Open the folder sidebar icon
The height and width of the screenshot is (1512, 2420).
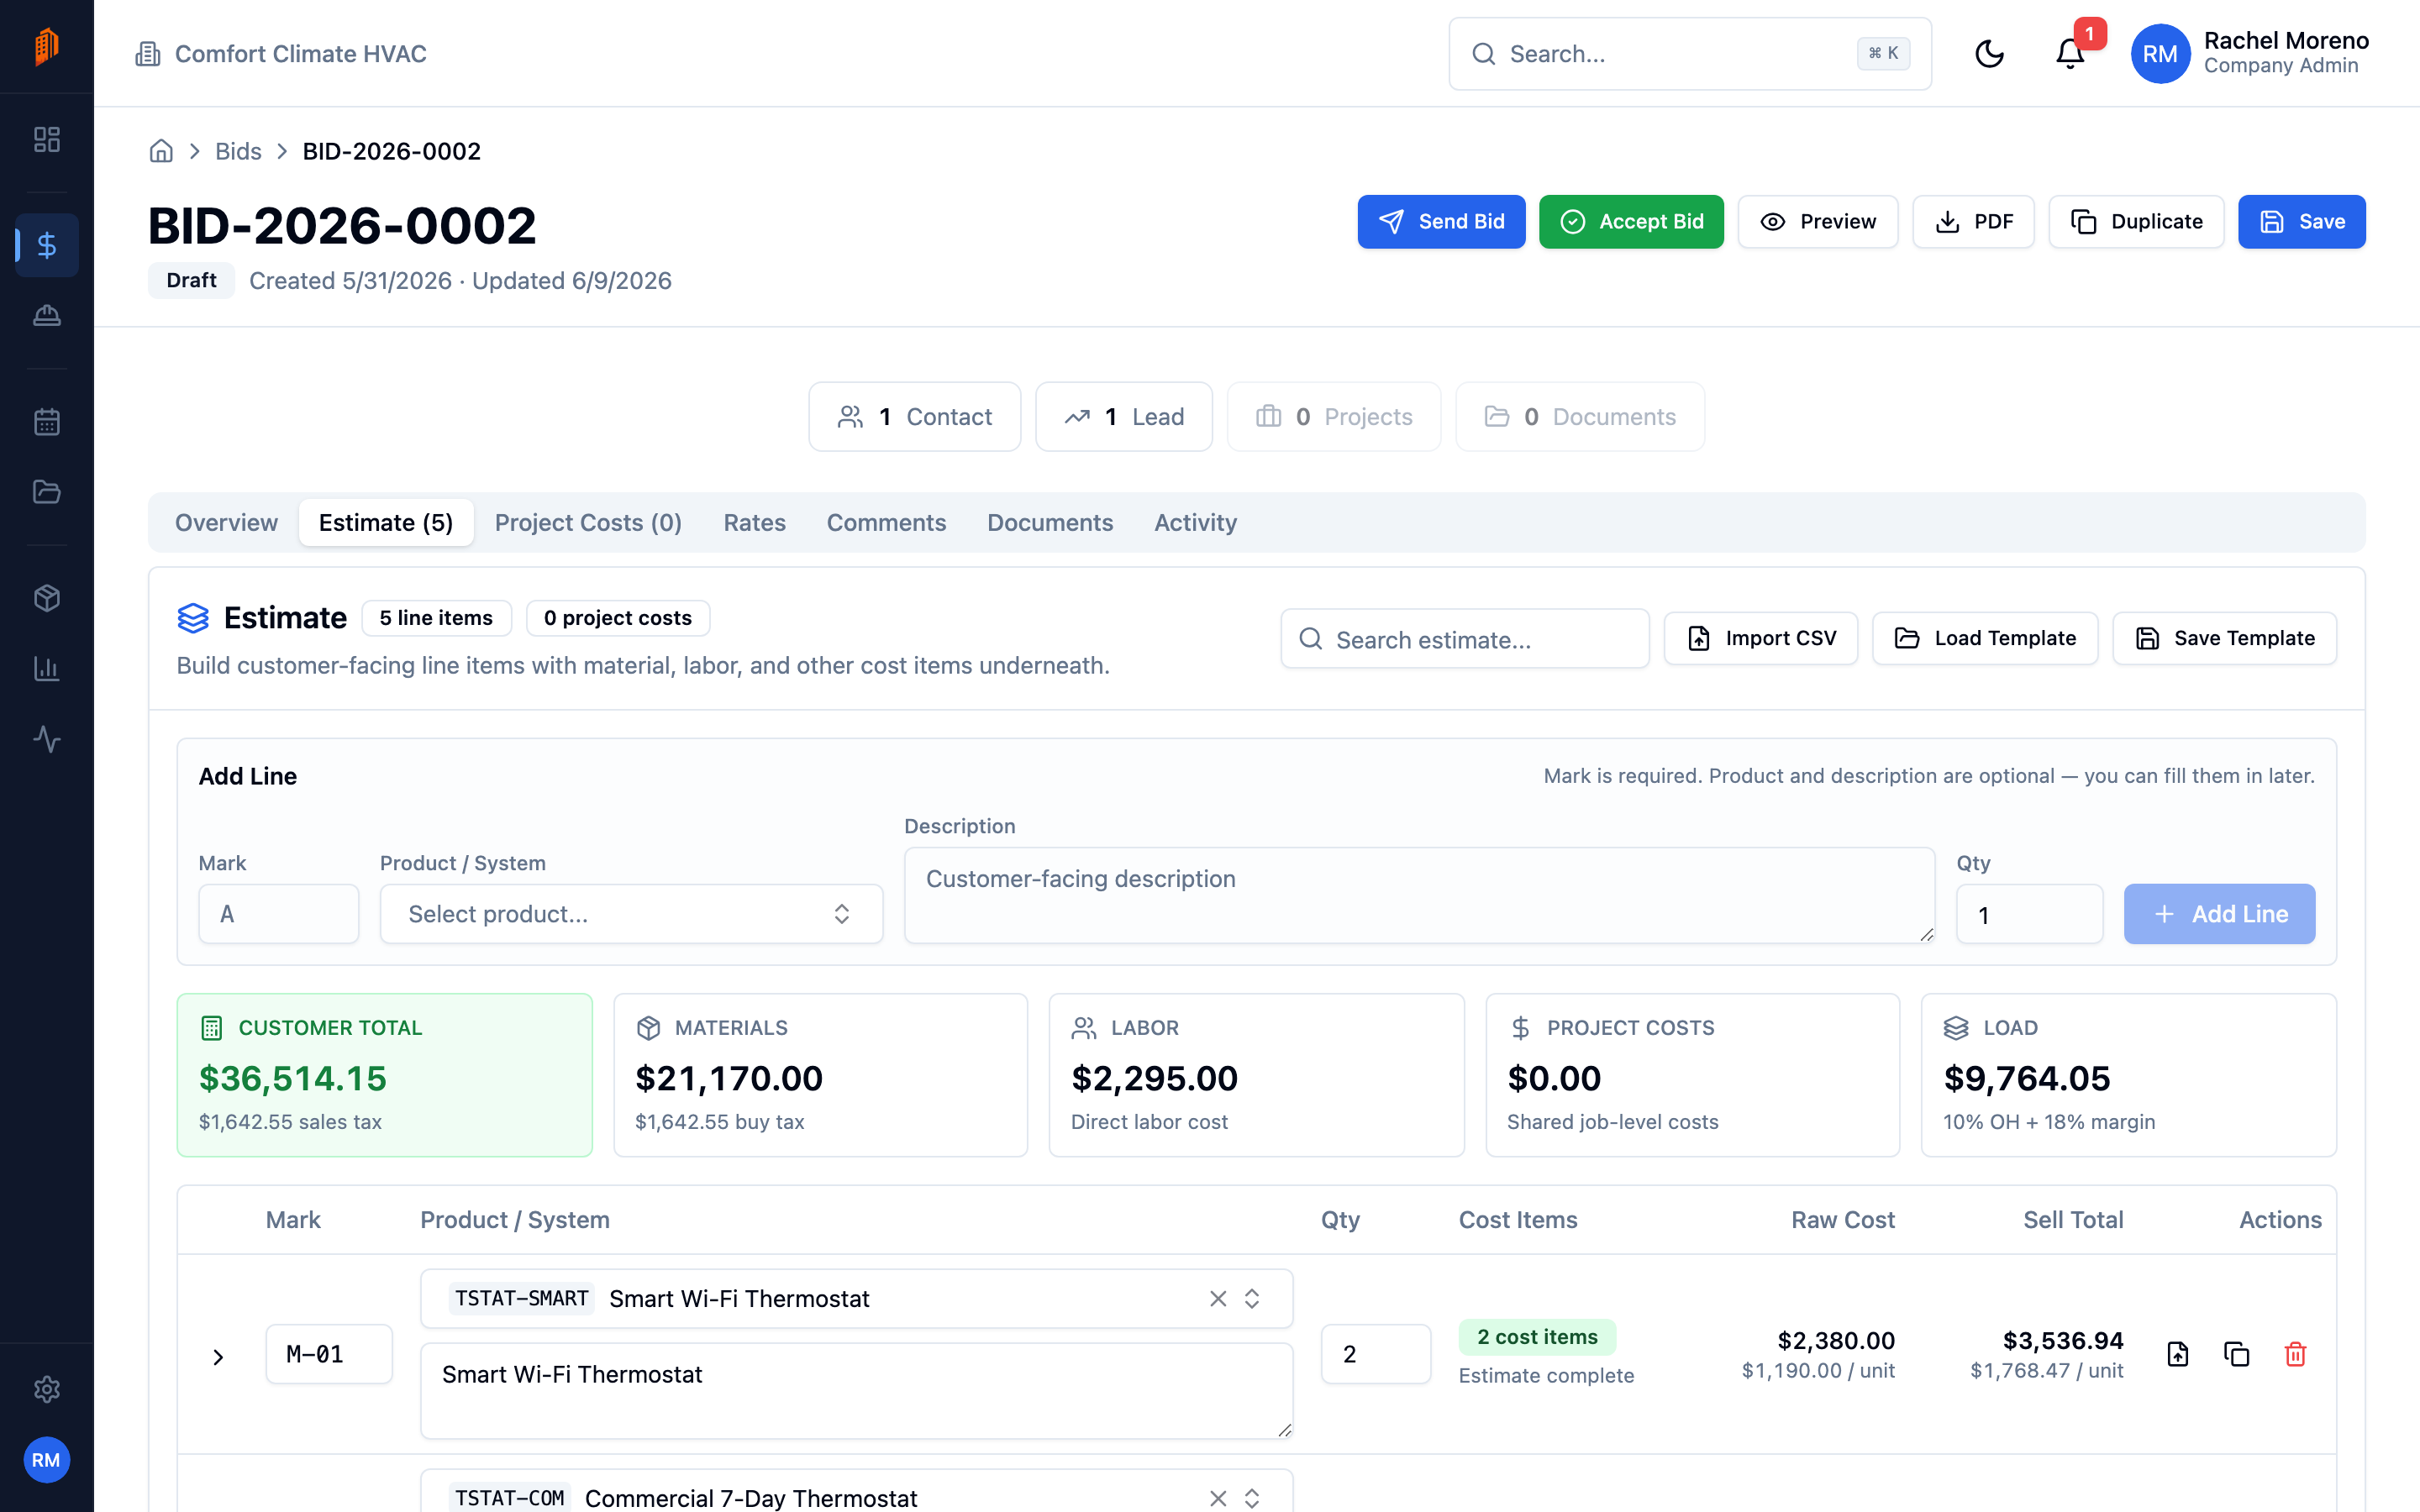click(46, 492)
